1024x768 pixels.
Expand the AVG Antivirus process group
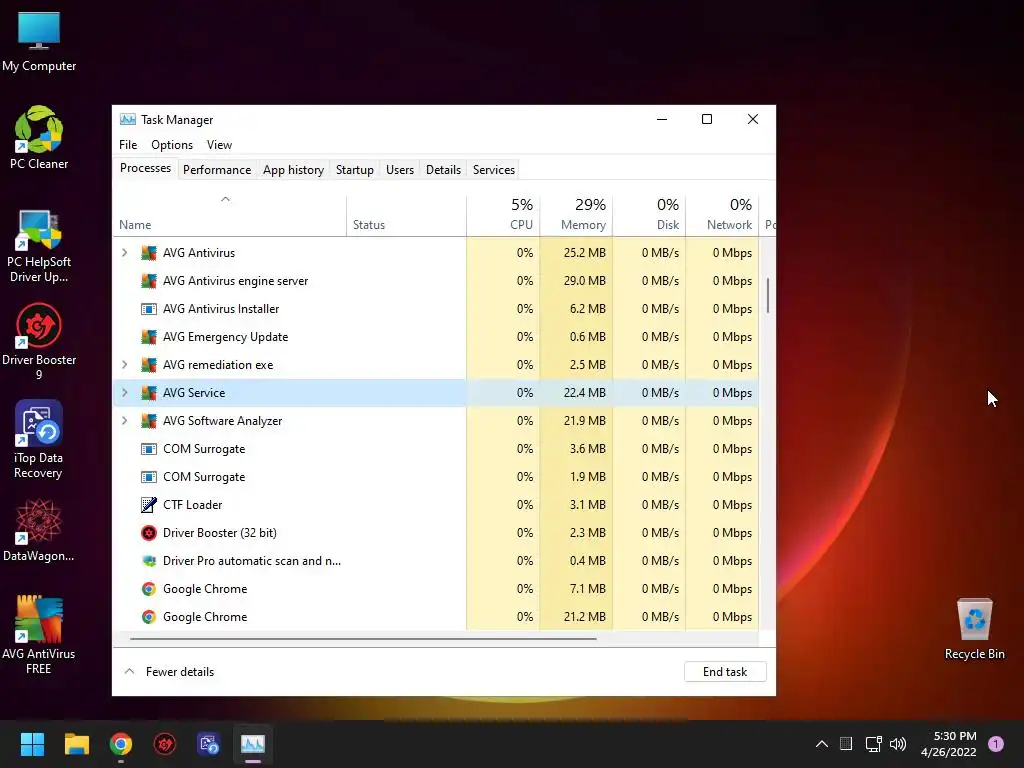click(x=124, y=253)
